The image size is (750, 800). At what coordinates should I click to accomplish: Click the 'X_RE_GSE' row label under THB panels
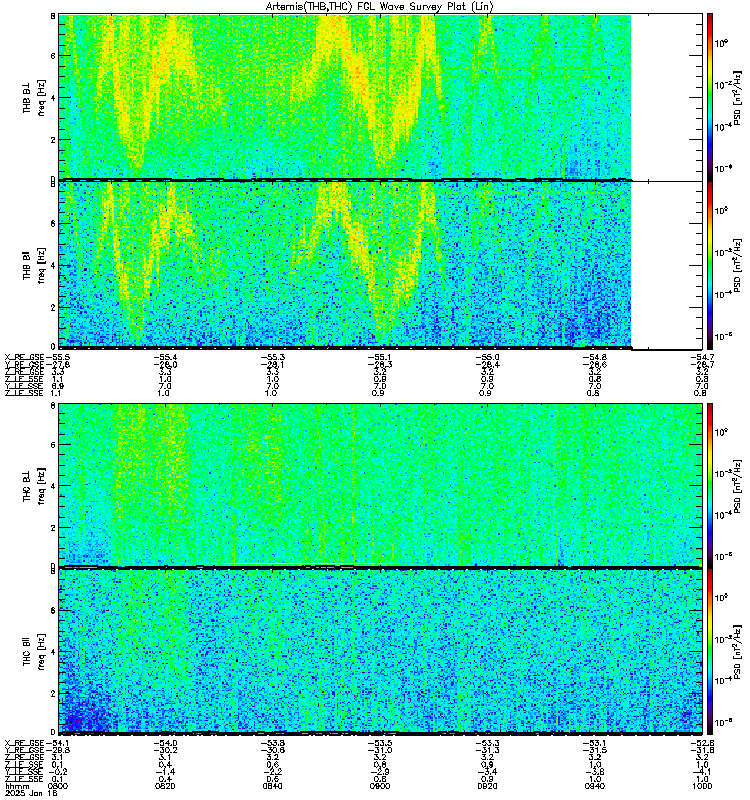24,357
